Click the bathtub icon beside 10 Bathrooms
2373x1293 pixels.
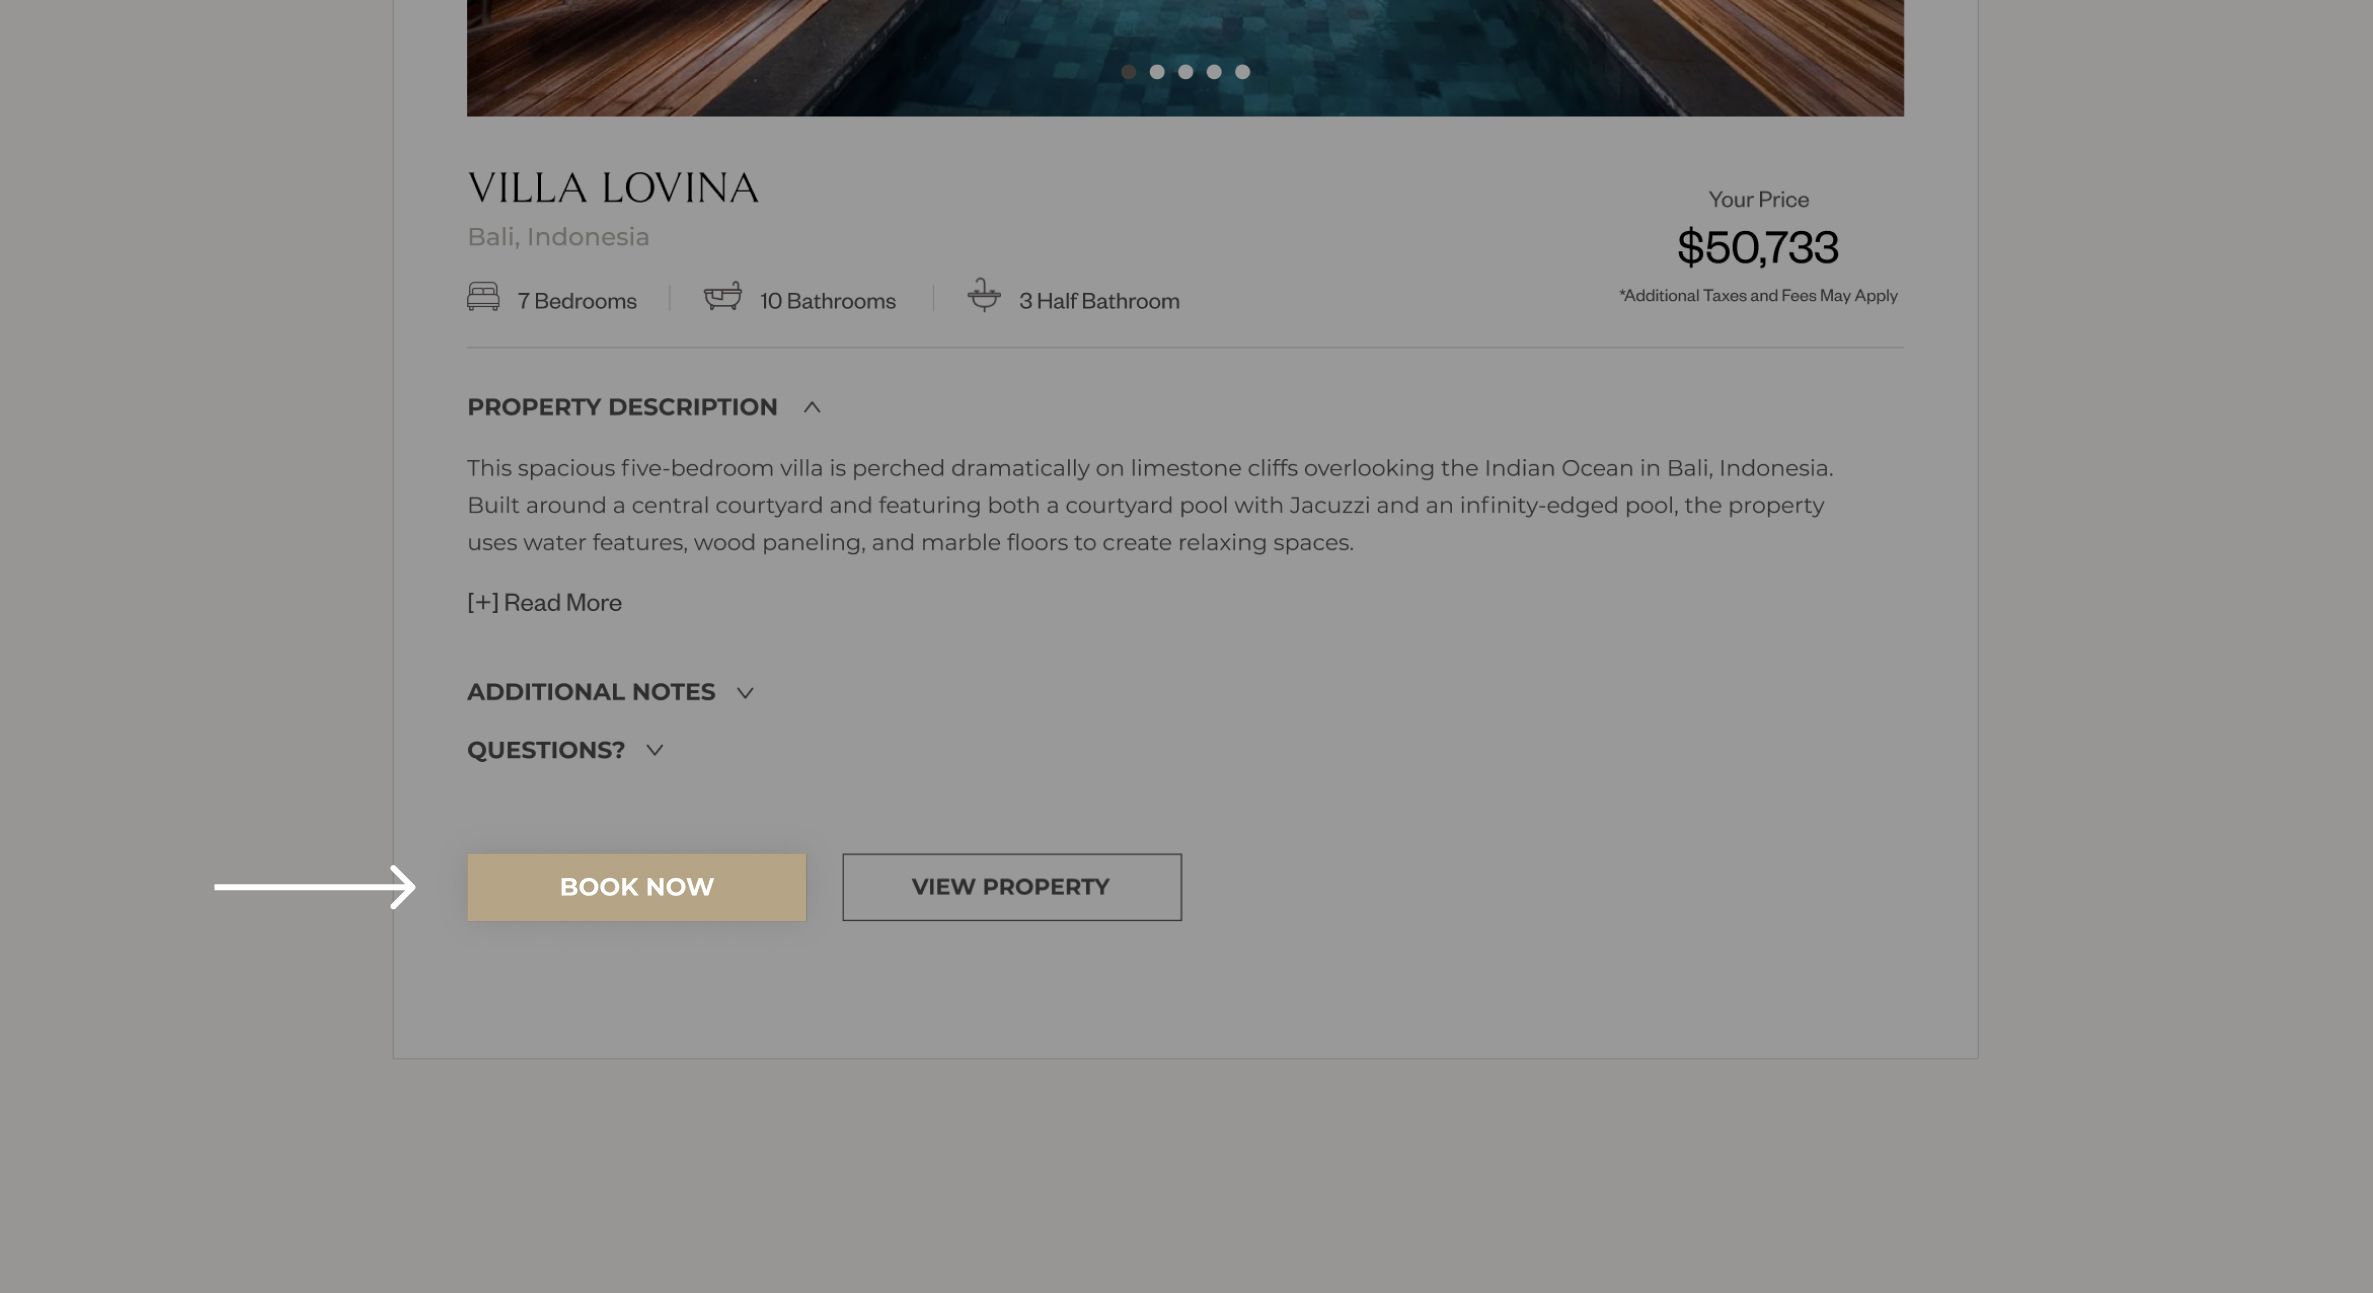(722, 297)
